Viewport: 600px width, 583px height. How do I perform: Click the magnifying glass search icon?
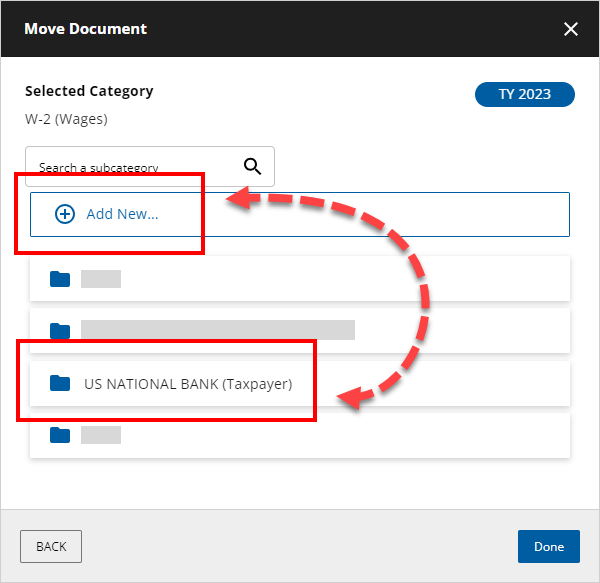coord(252,167)
